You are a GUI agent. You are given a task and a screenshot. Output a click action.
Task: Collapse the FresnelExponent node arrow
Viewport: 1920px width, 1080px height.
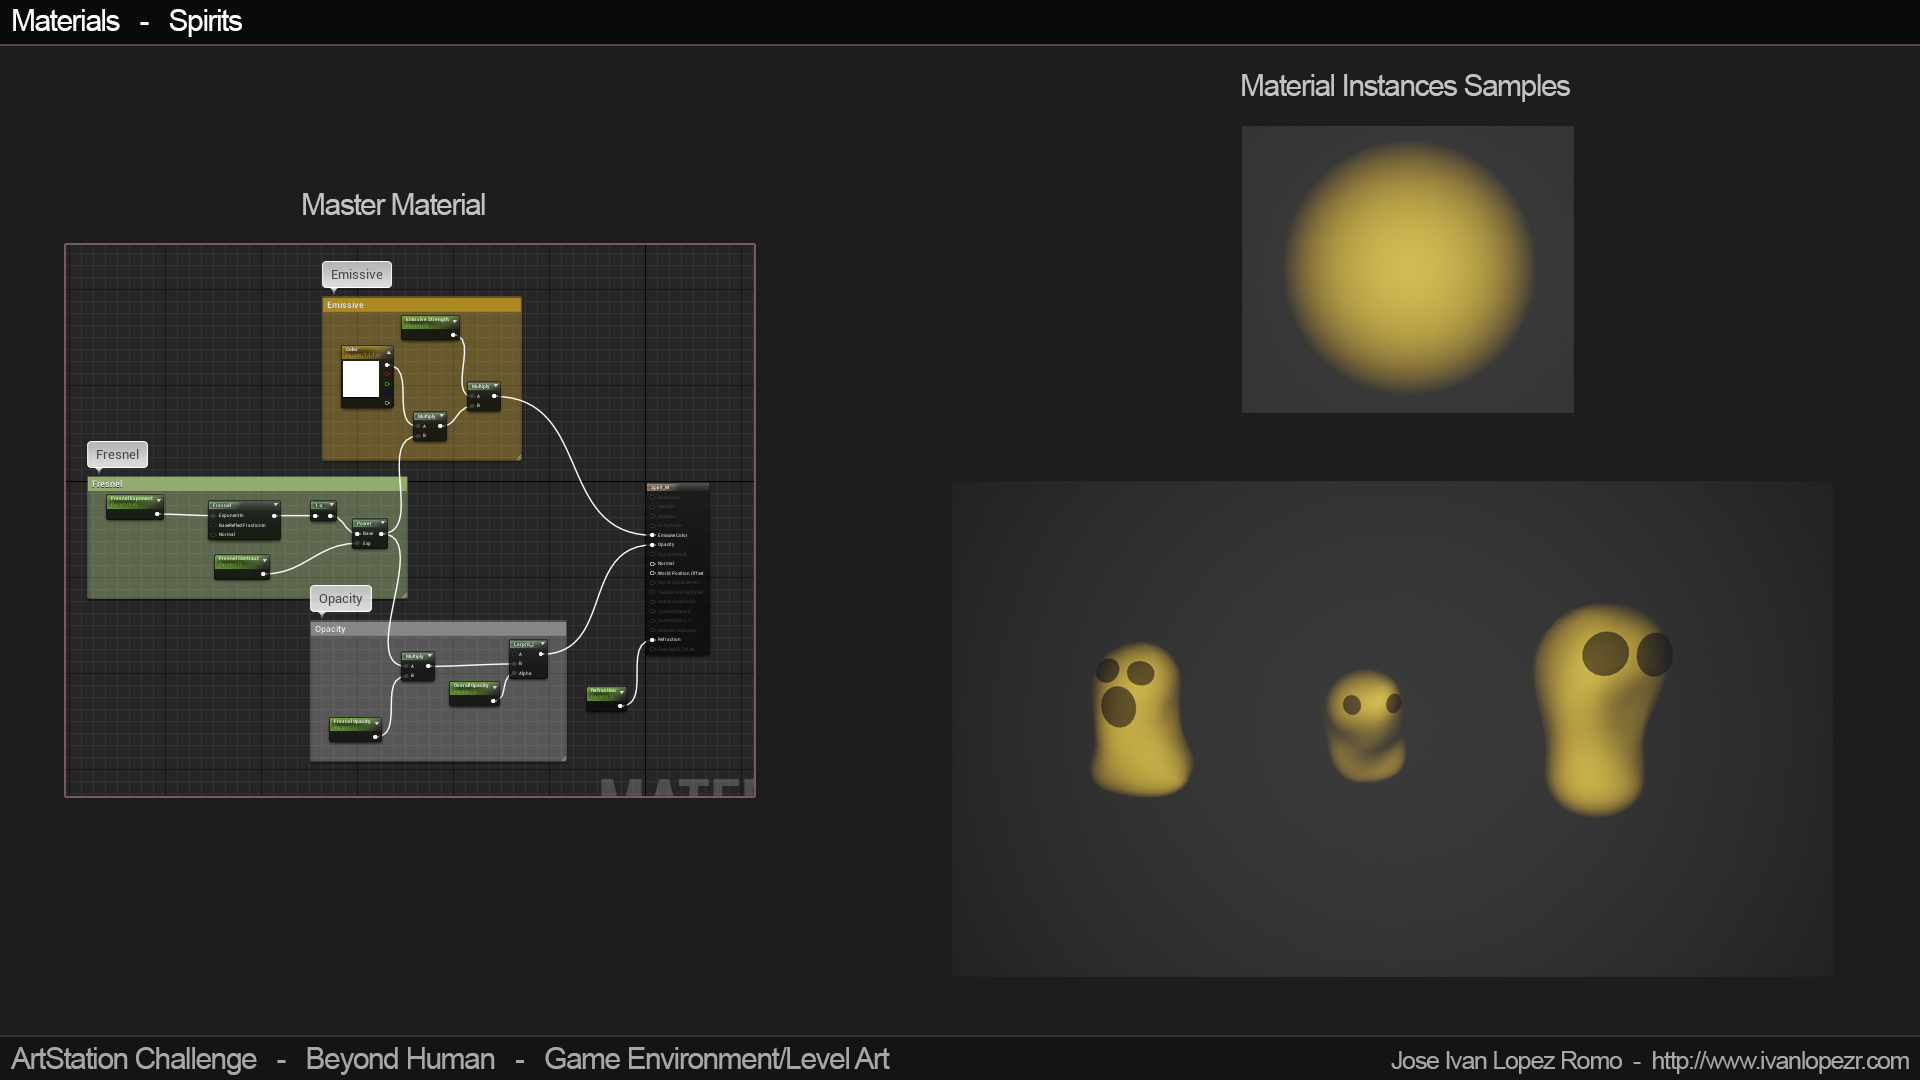tap(159, 500)
